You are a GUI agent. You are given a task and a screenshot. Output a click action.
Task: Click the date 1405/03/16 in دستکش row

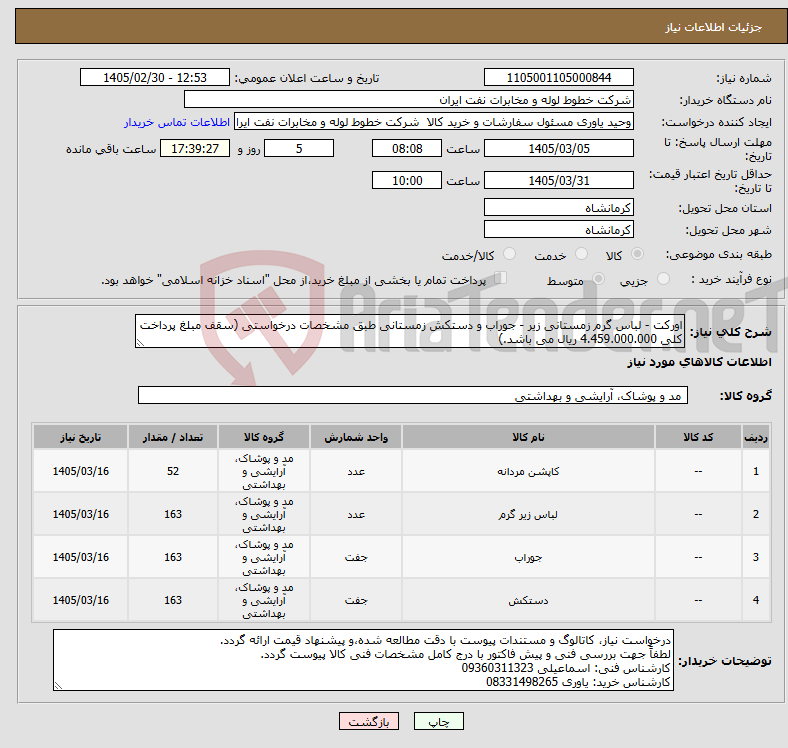[x=80, y=600]
